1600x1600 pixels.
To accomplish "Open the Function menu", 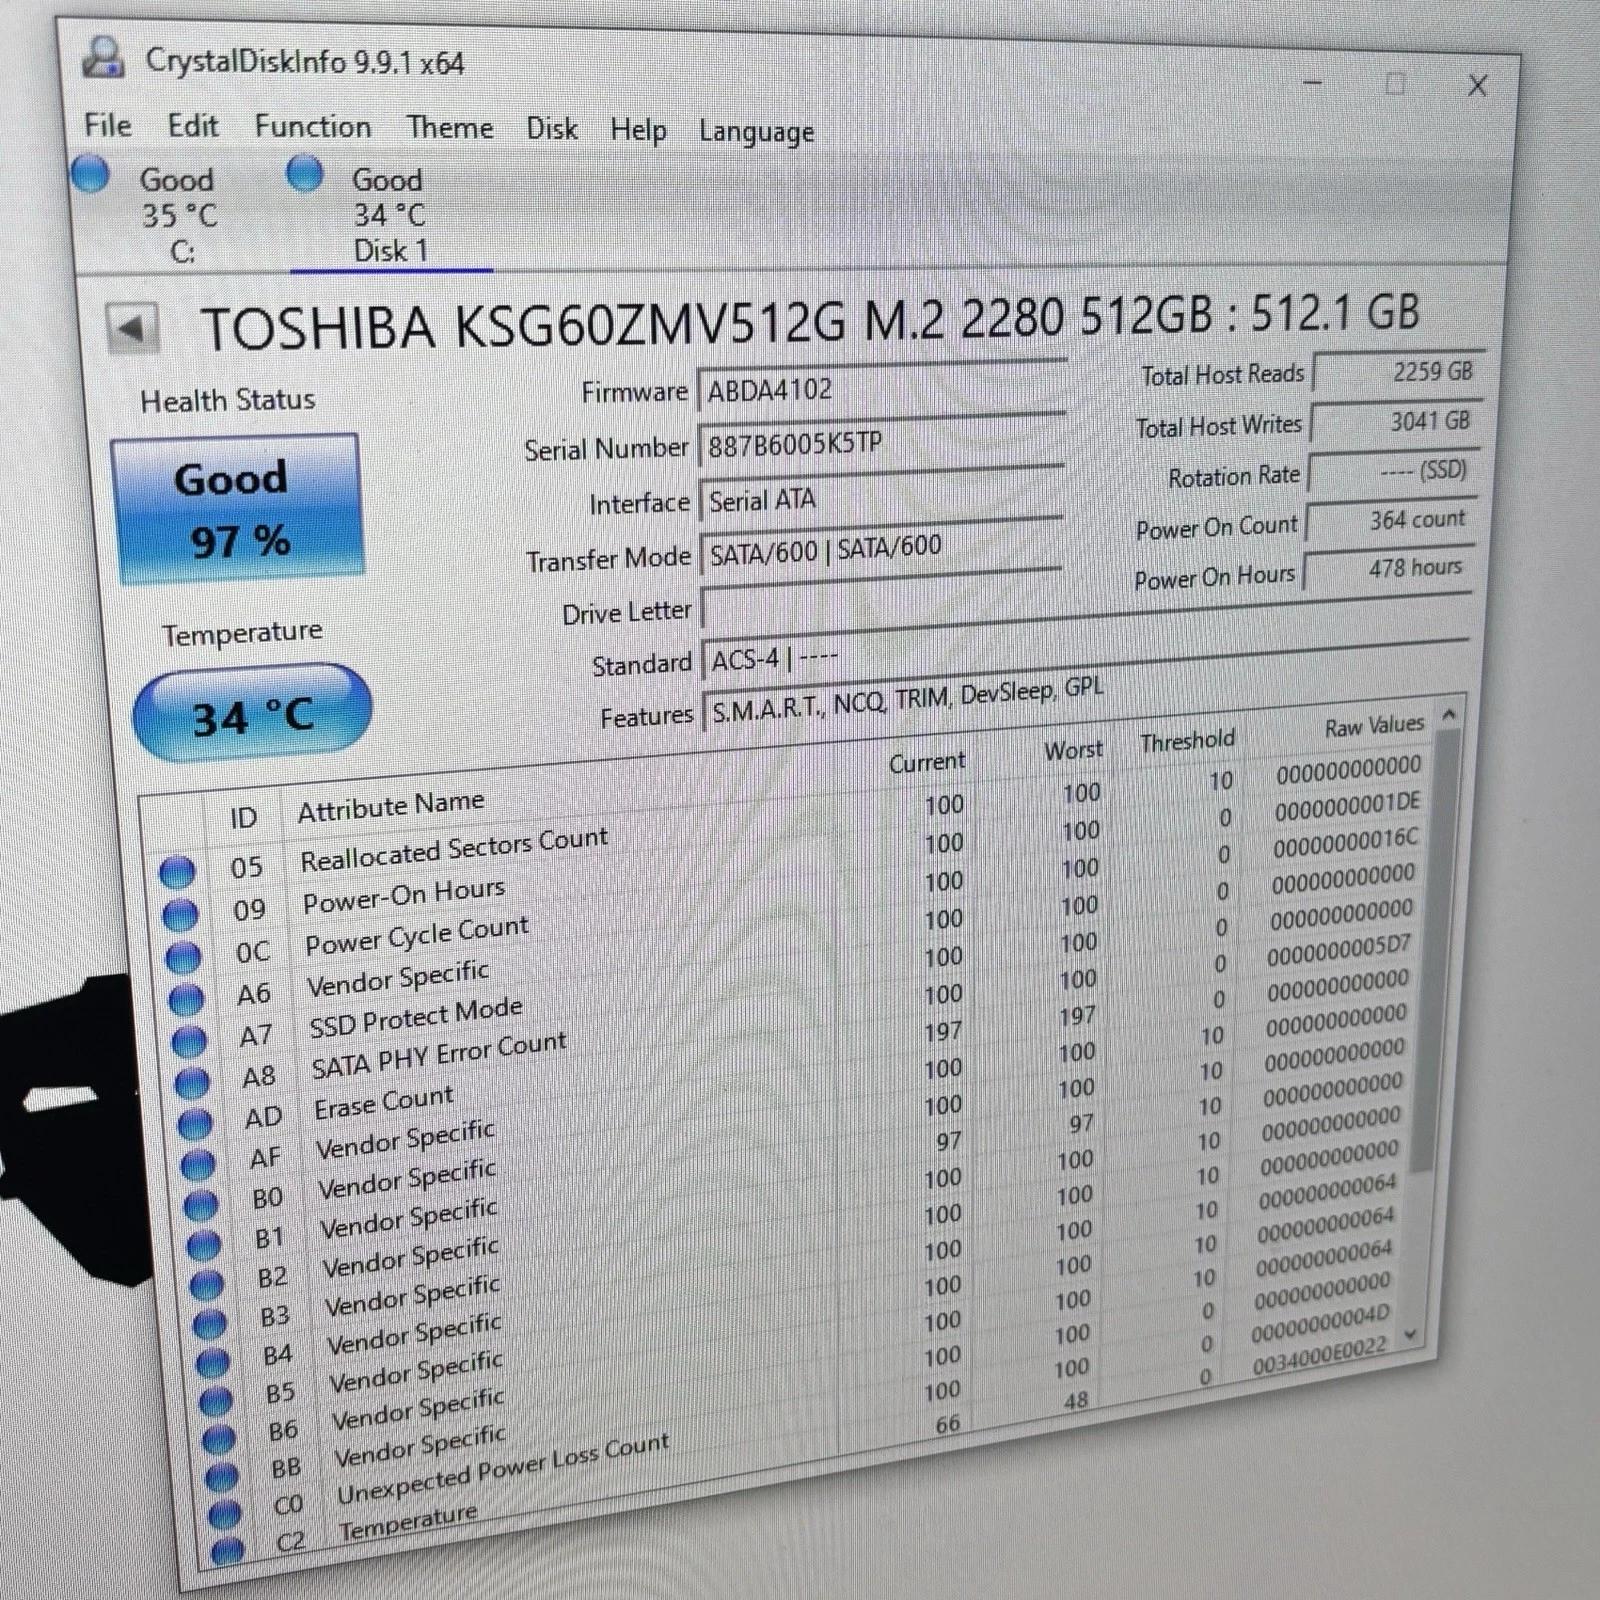I will (x=312, y=127).
